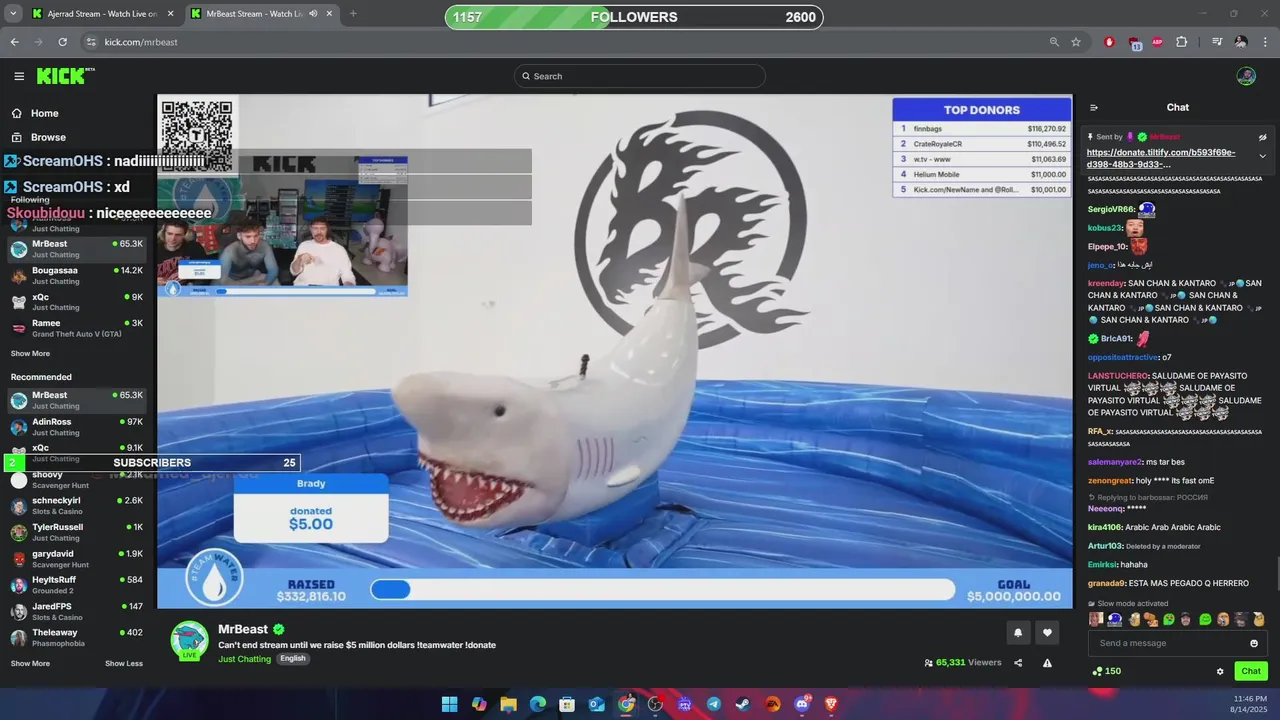Select the MrBeast Stream tab
The image size is (1280, 720).
(262, 14)
